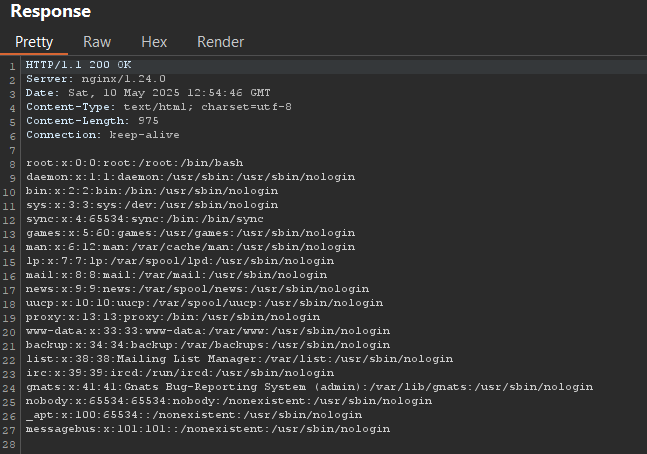The height and width of the screenshot is (454, 647).
Task: Click the Date header line
Action: [x=148, y=93]
